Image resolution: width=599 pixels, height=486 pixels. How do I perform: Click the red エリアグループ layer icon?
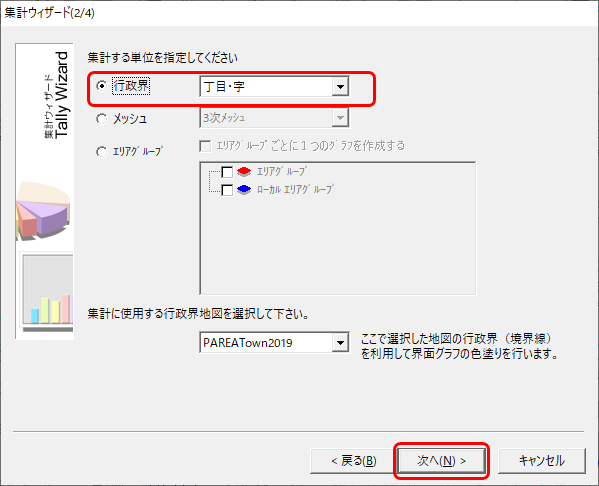[244, 172]
